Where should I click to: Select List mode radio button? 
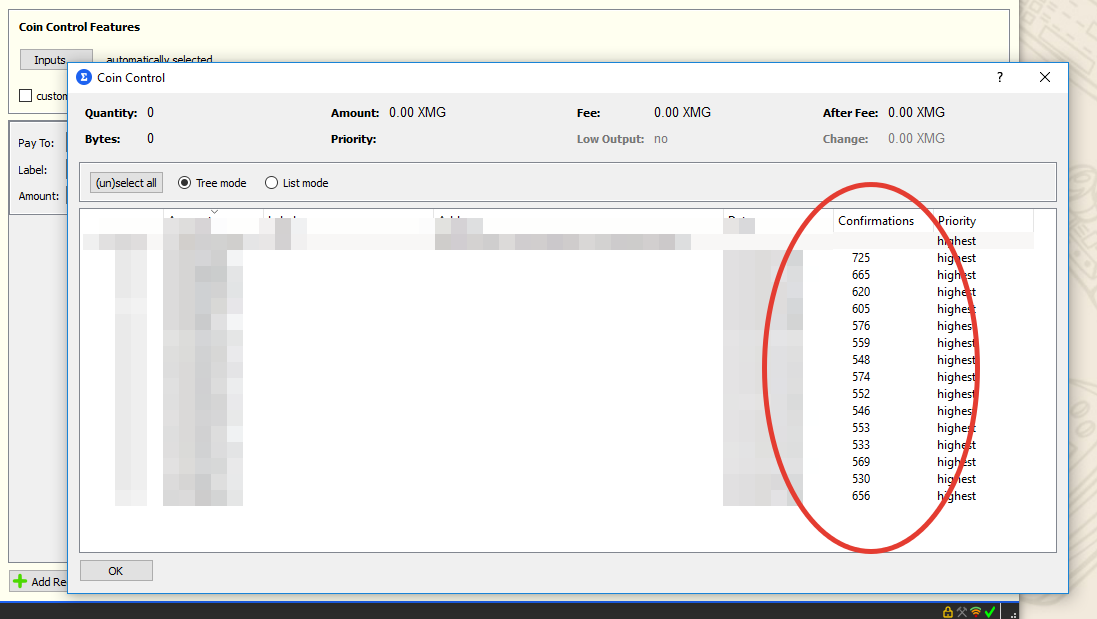point(271,183)
